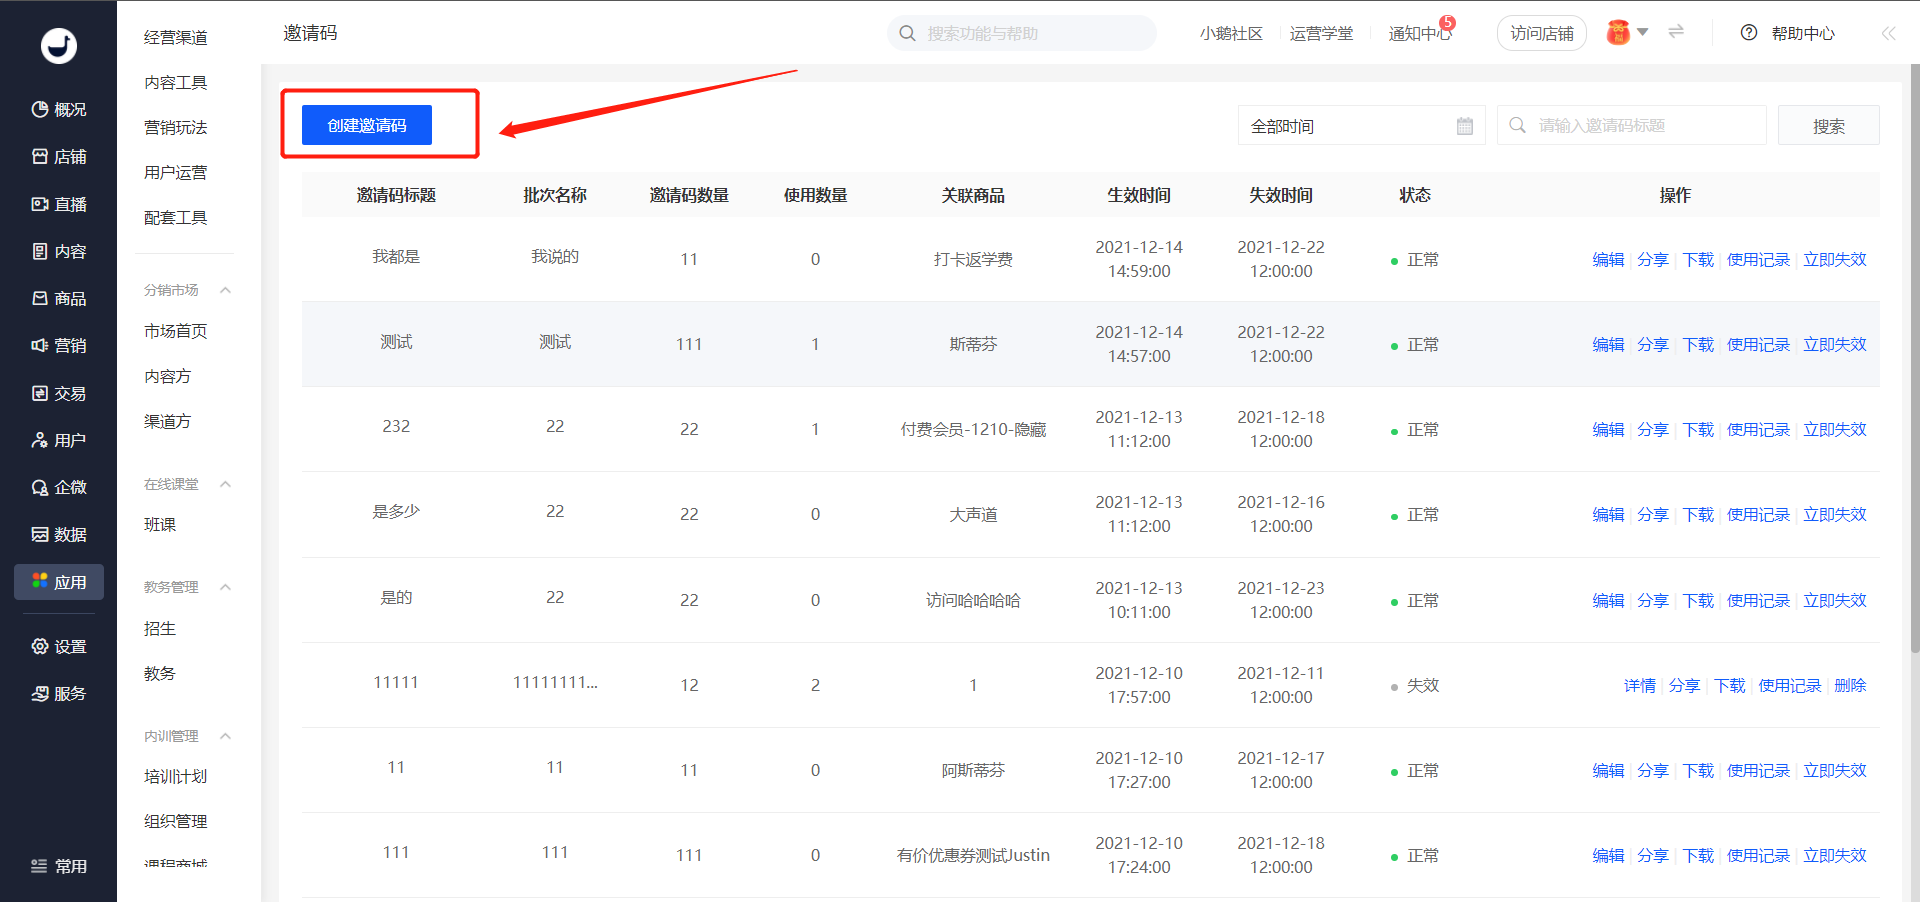Viewport: 1920px width, 902px height.
Task: Click the 访问店铺 button
Action: 1541,33
